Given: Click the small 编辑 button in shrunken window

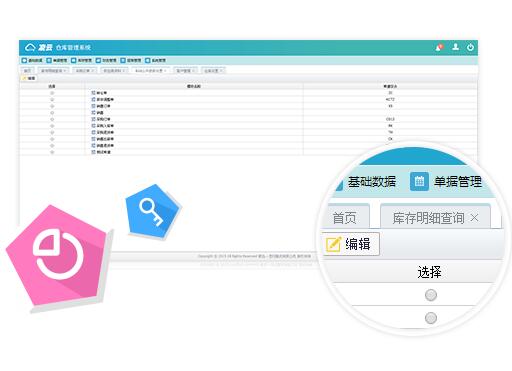Looking at the screenshot, I should point(29,78).
